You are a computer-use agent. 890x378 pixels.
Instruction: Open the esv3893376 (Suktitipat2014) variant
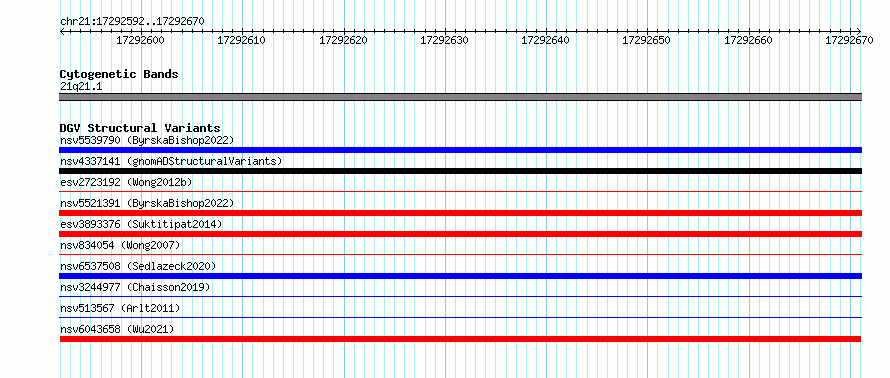coord(141,224)
